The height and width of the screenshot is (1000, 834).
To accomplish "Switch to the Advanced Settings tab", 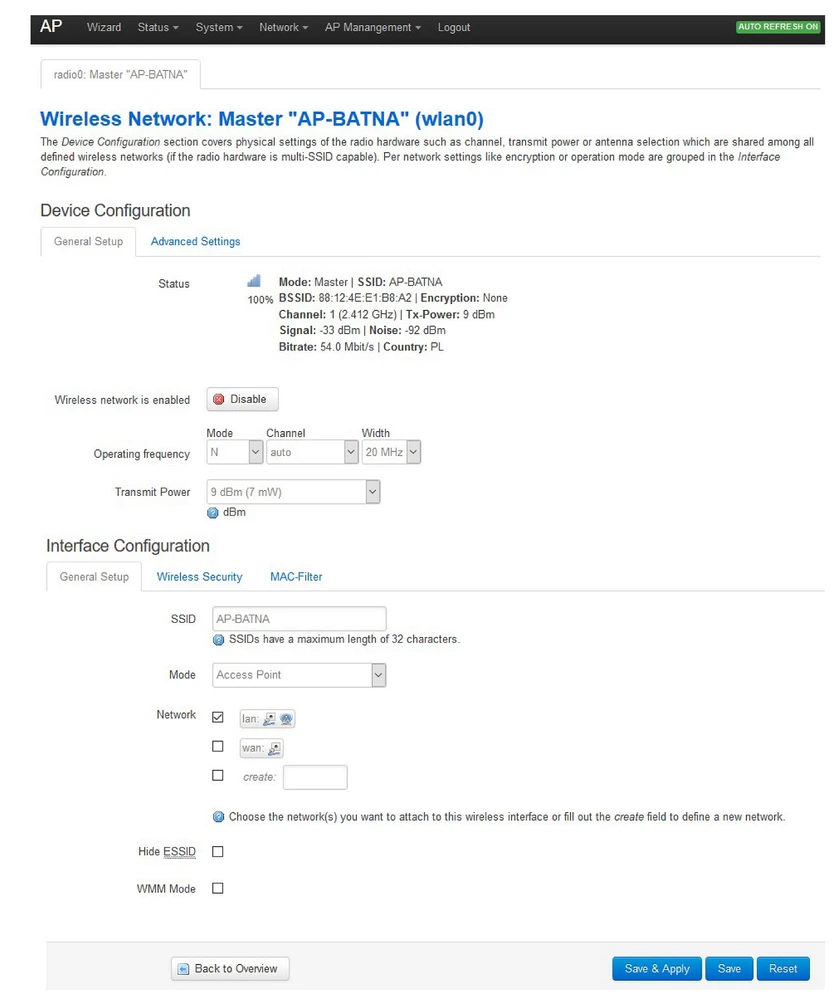I will [x=195, y=241].
